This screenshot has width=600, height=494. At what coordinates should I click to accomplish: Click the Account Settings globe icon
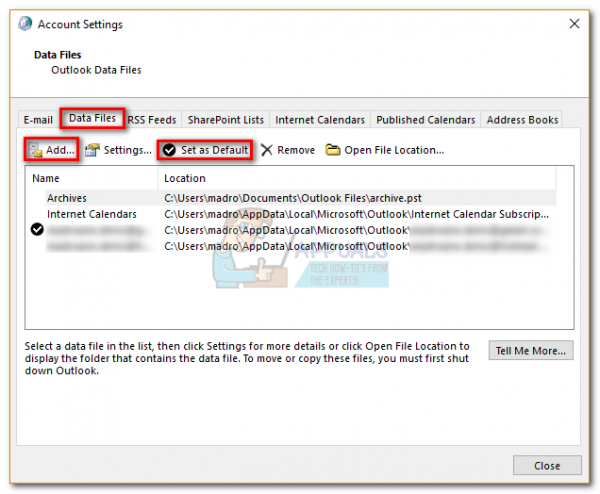(x=25, y=24)
